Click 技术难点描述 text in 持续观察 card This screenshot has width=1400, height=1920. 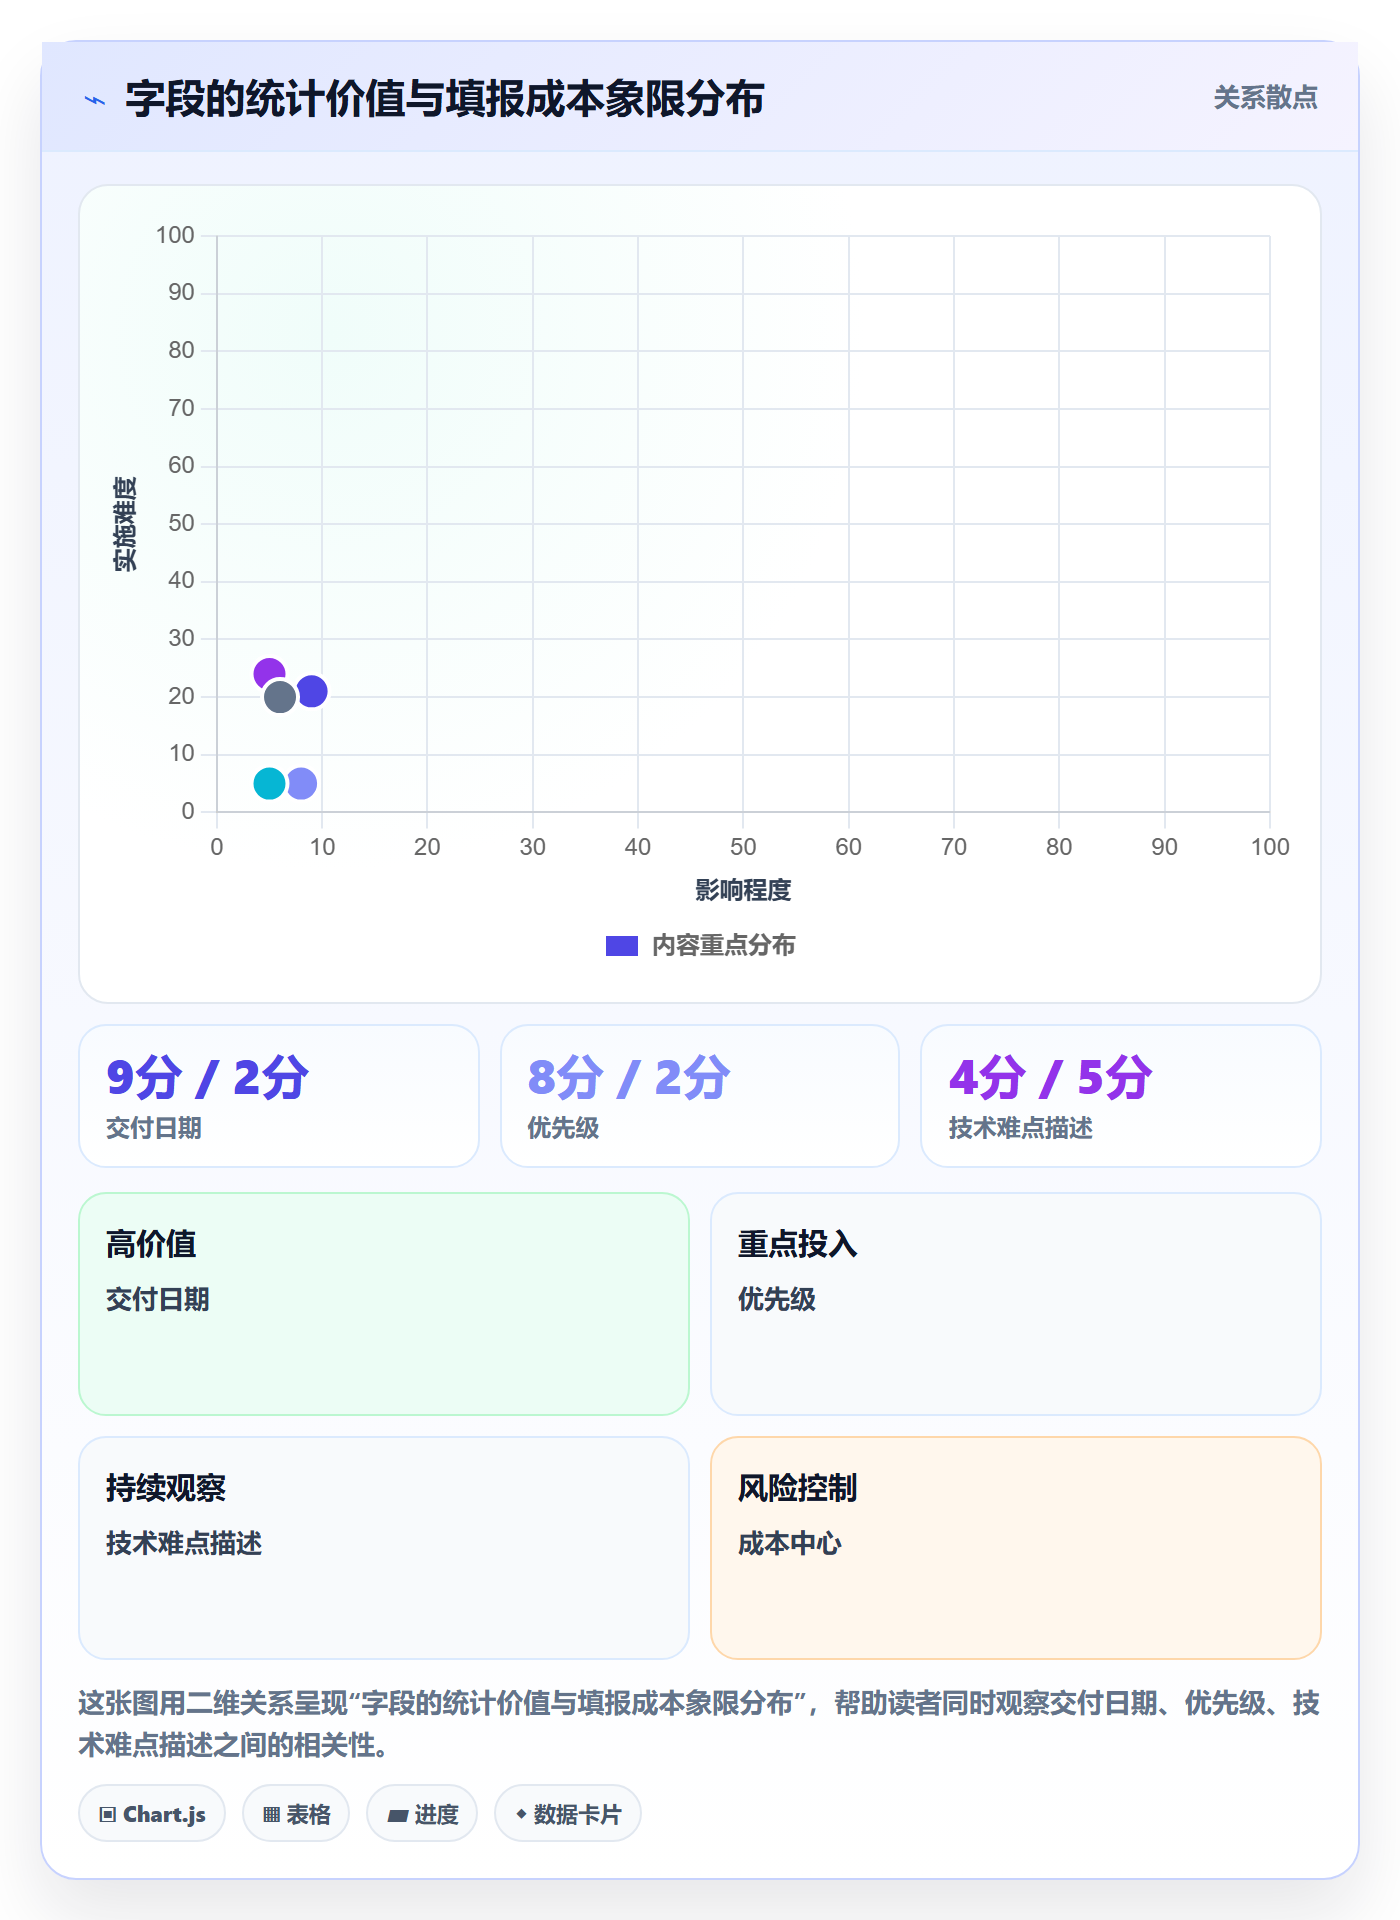click(184, 1544)
